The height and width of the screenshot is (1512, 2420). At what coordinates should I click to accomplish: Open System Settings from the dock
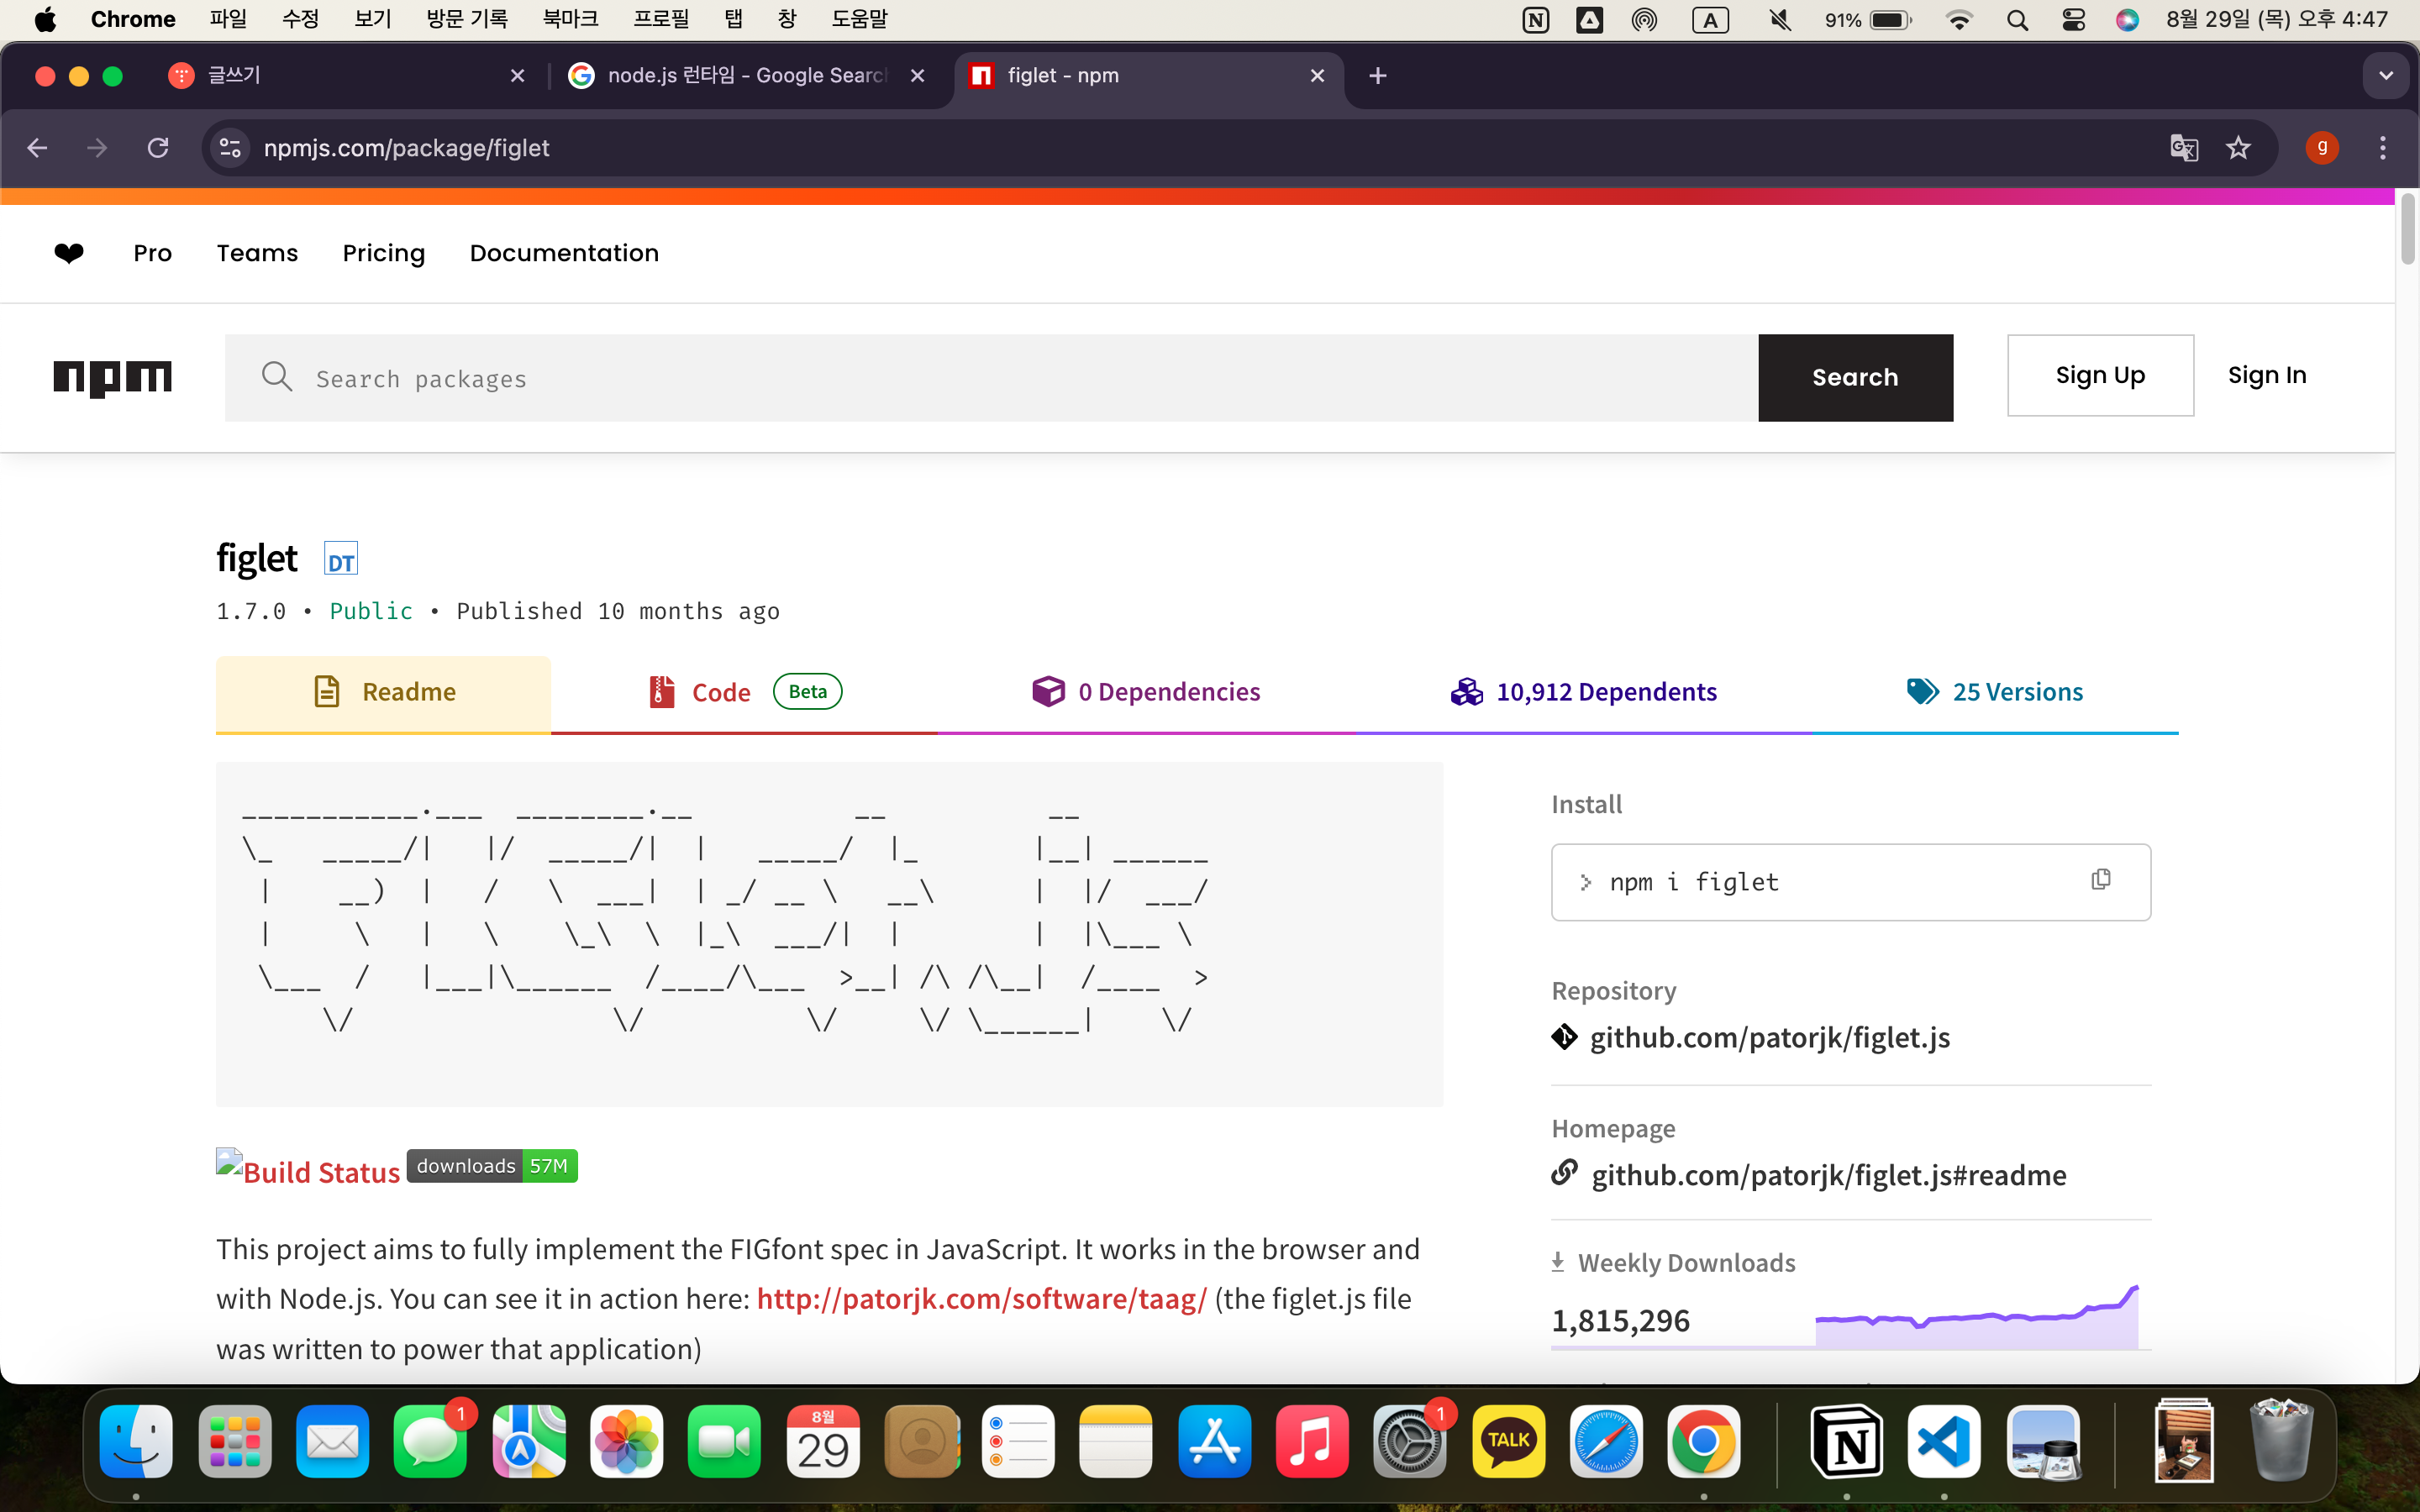(x=1410, y=1442)
